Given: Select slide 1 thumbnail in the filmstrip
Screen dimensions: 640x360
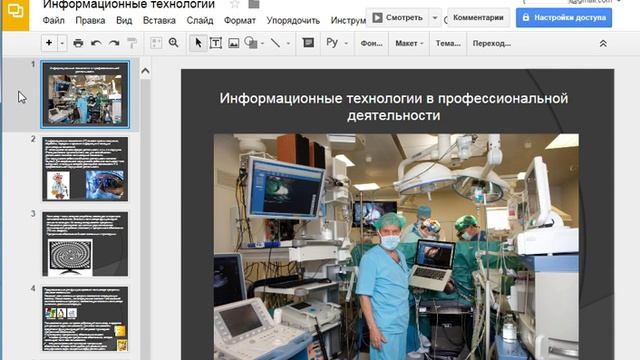Looking at the screenshot, I should click(x=85, y=94).
